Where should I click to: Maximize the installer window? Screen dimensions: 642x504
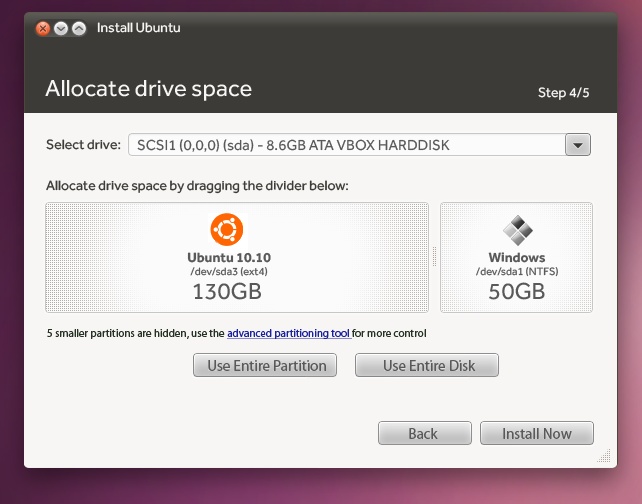click(79, 28)
